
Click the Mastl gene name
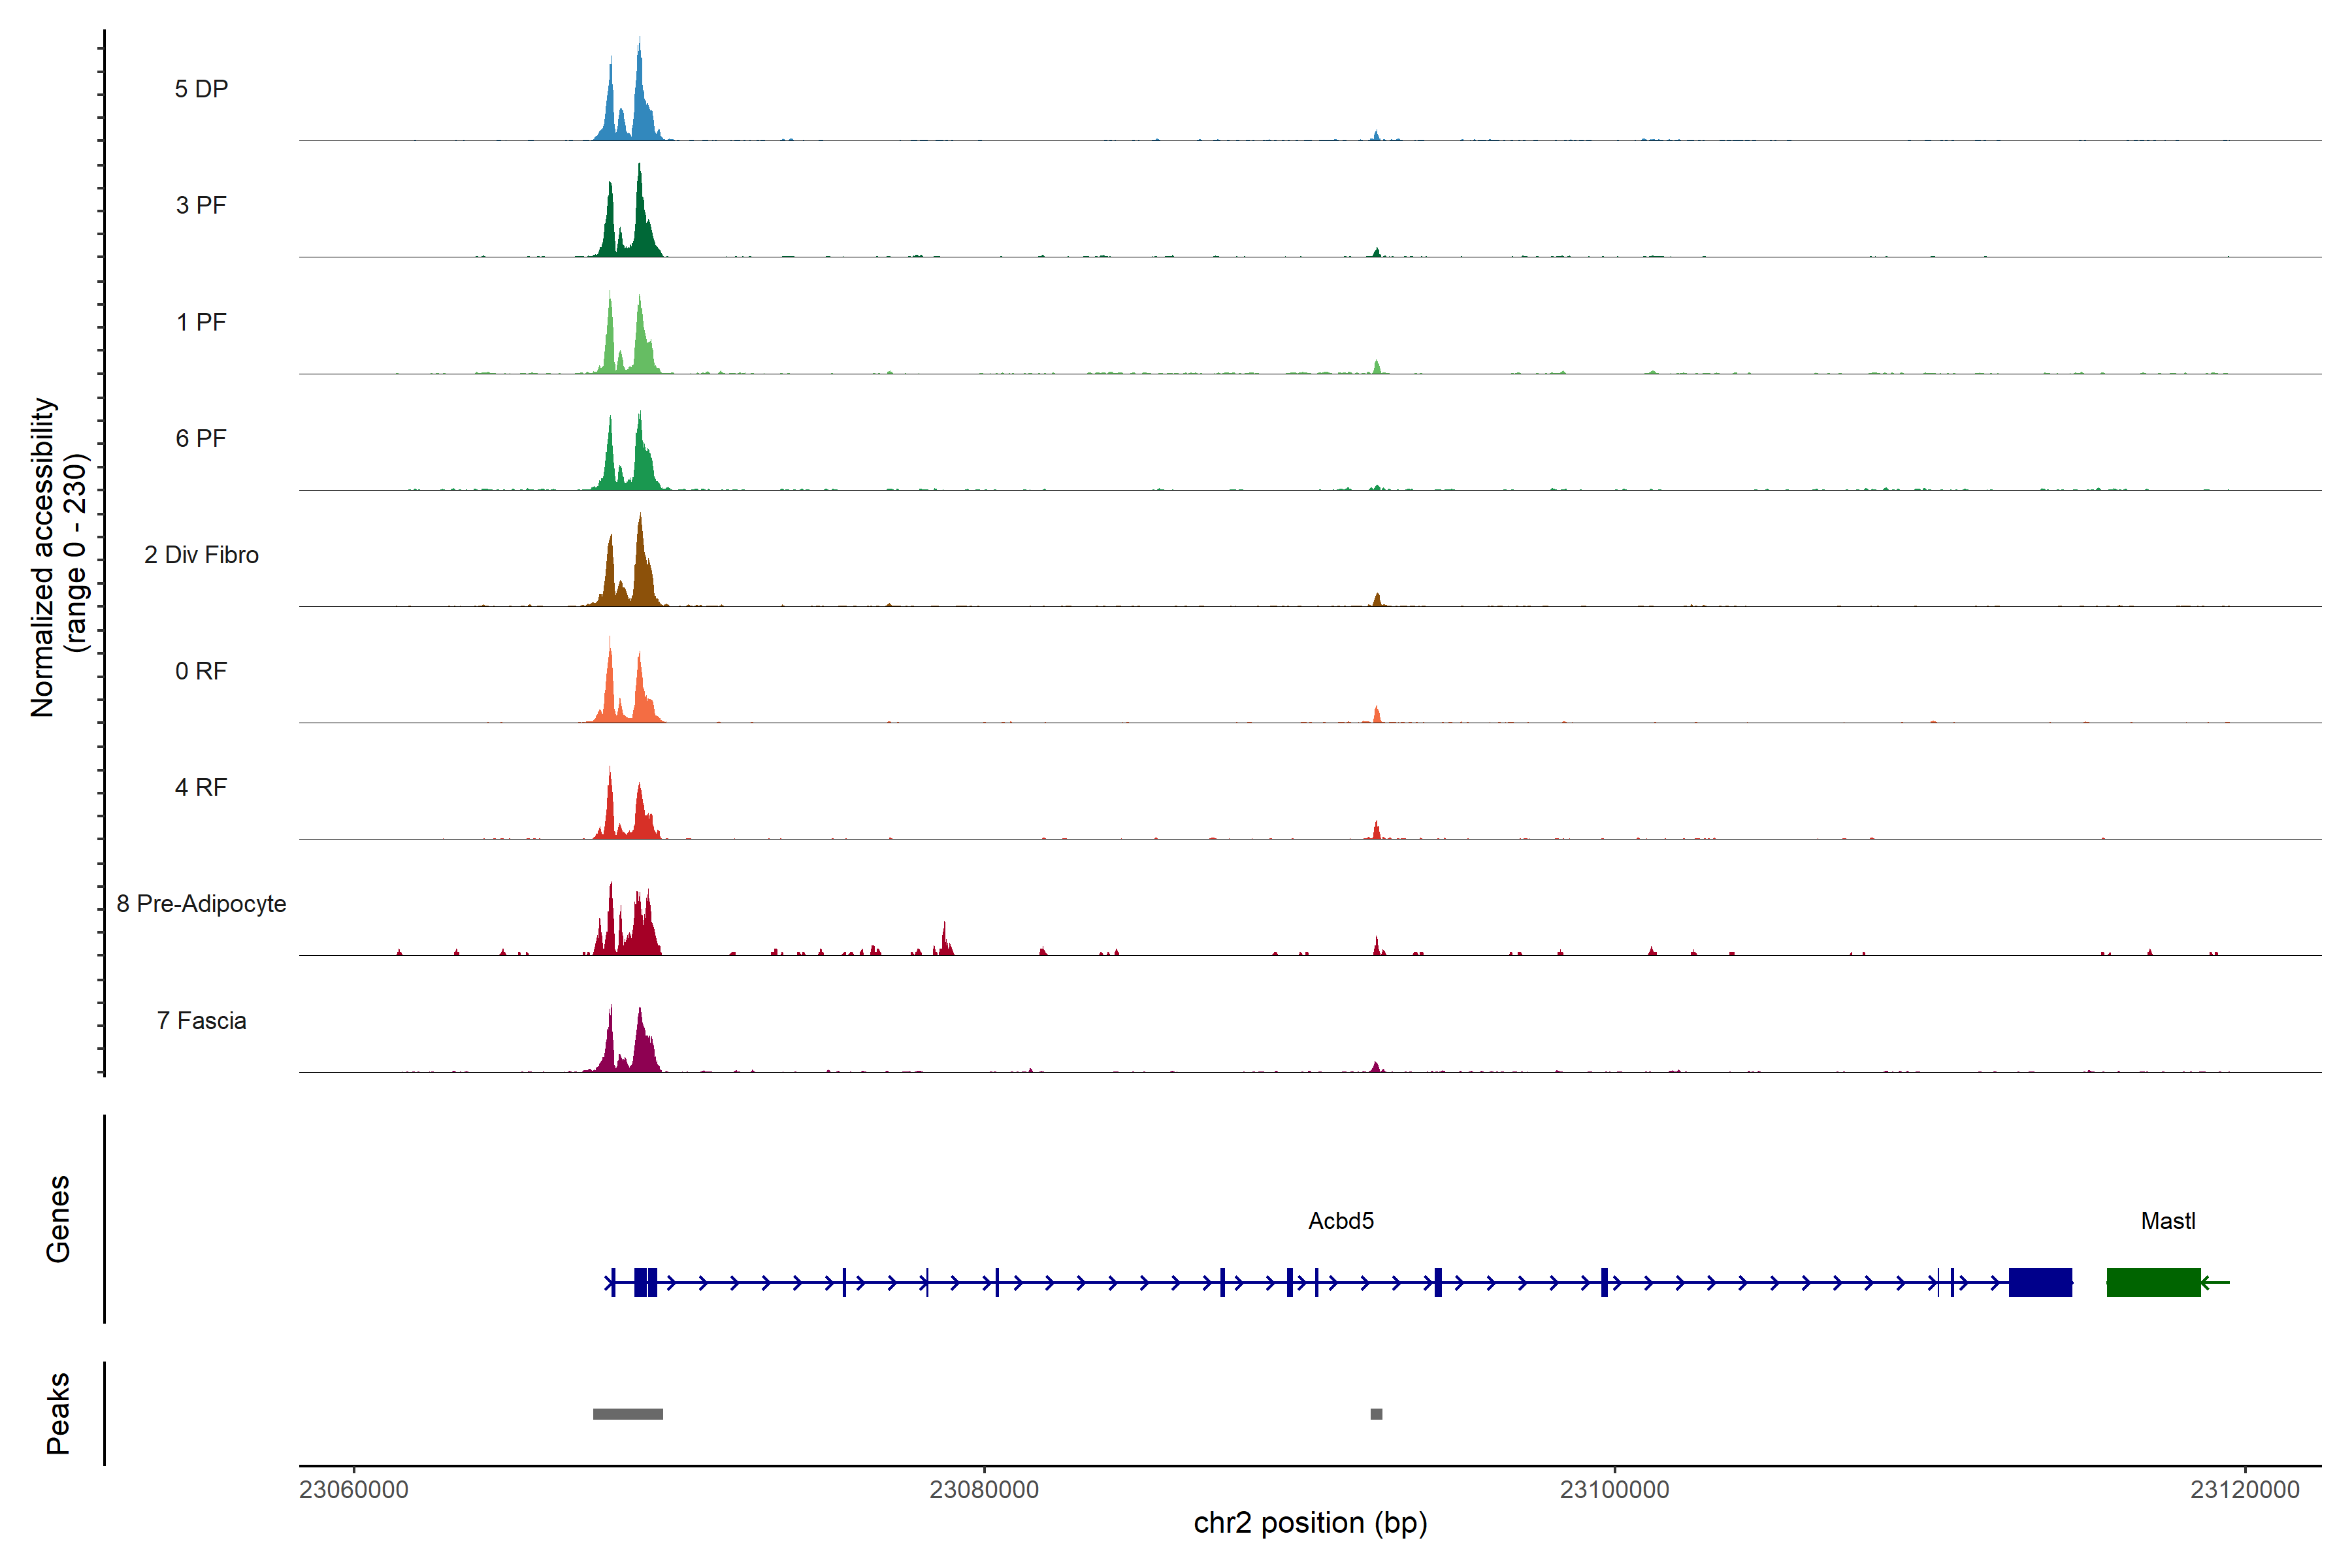pyautogui.click(x=2168, y=1221)
